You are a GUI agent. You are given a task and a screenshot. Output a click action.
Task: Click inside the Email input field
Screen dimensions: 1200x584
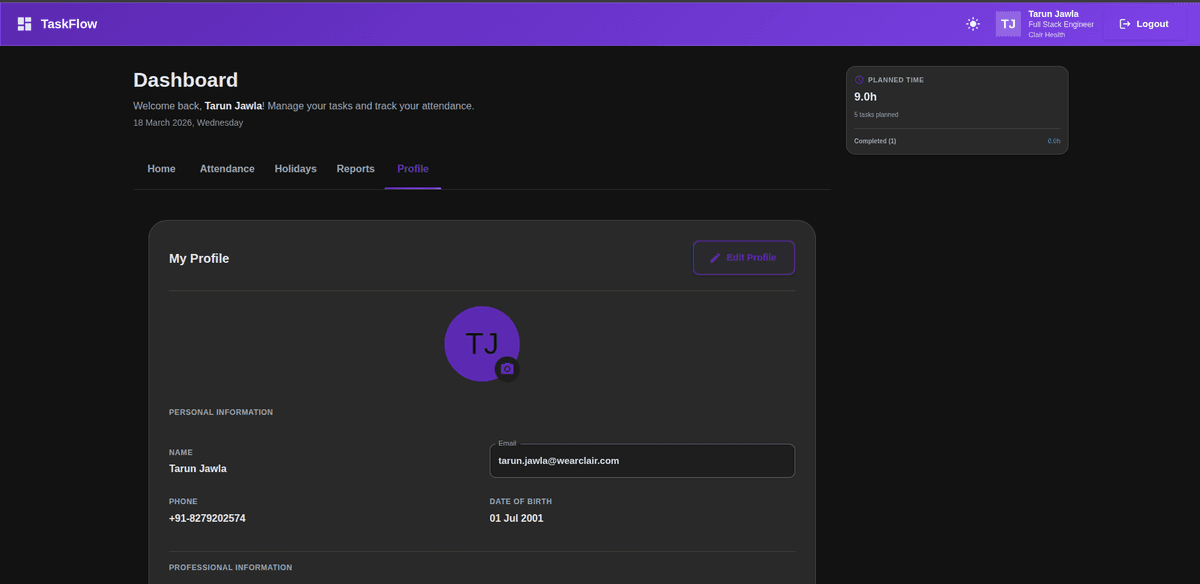pyautogui.click(x=641, y=460)
